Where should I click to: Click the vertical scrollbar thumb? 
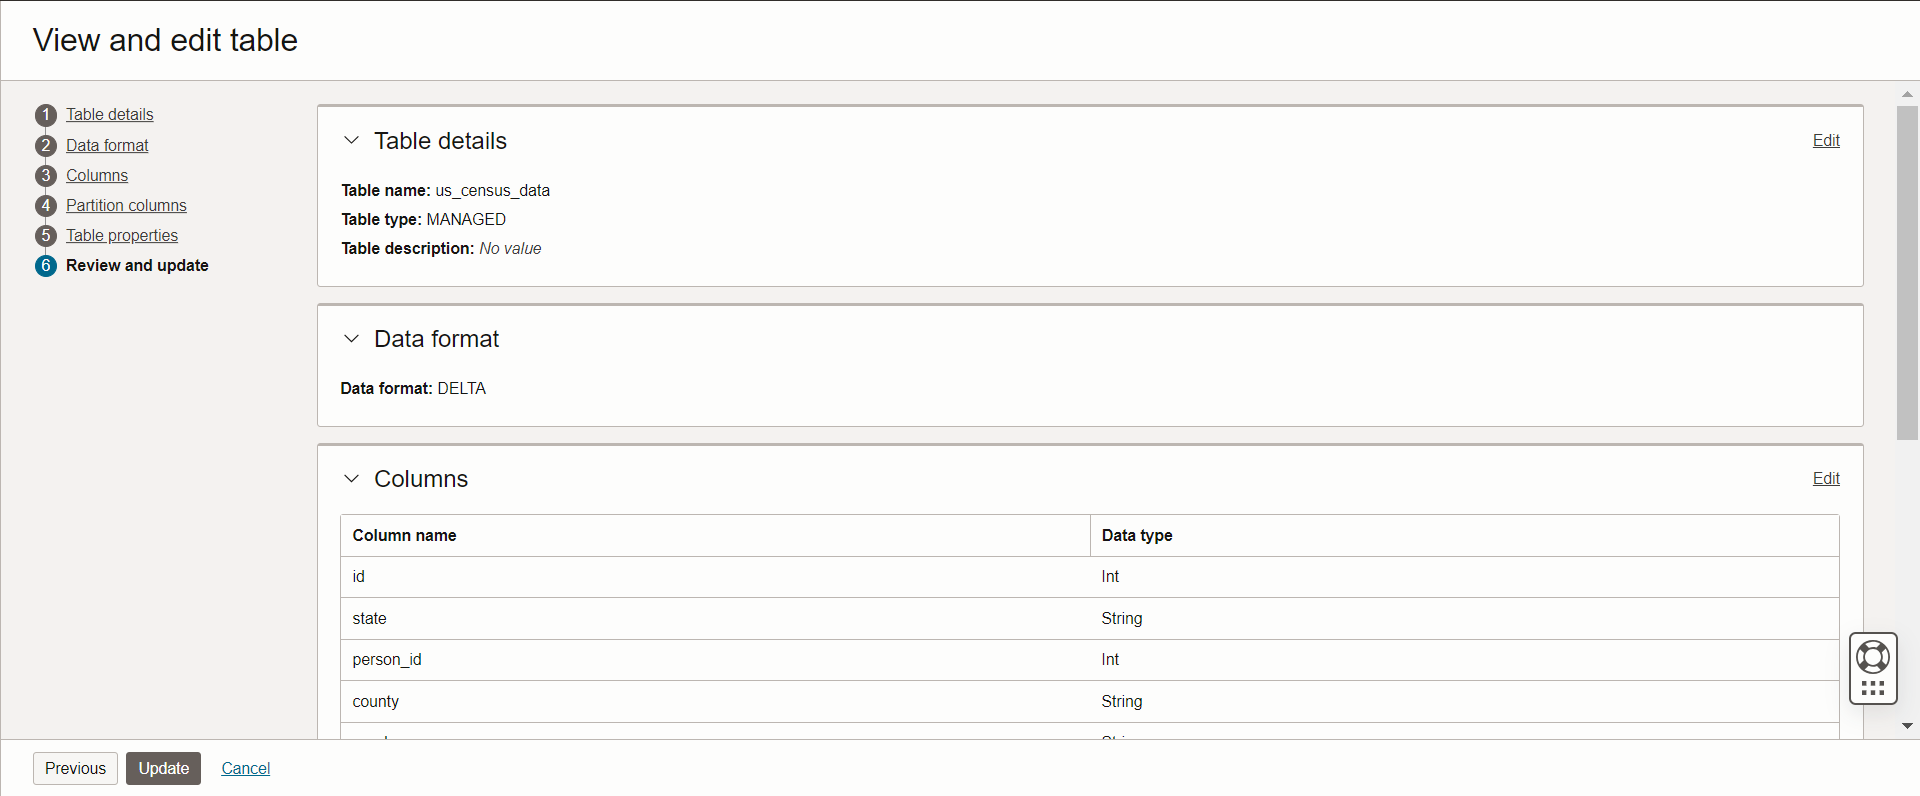click(1907, 272)
